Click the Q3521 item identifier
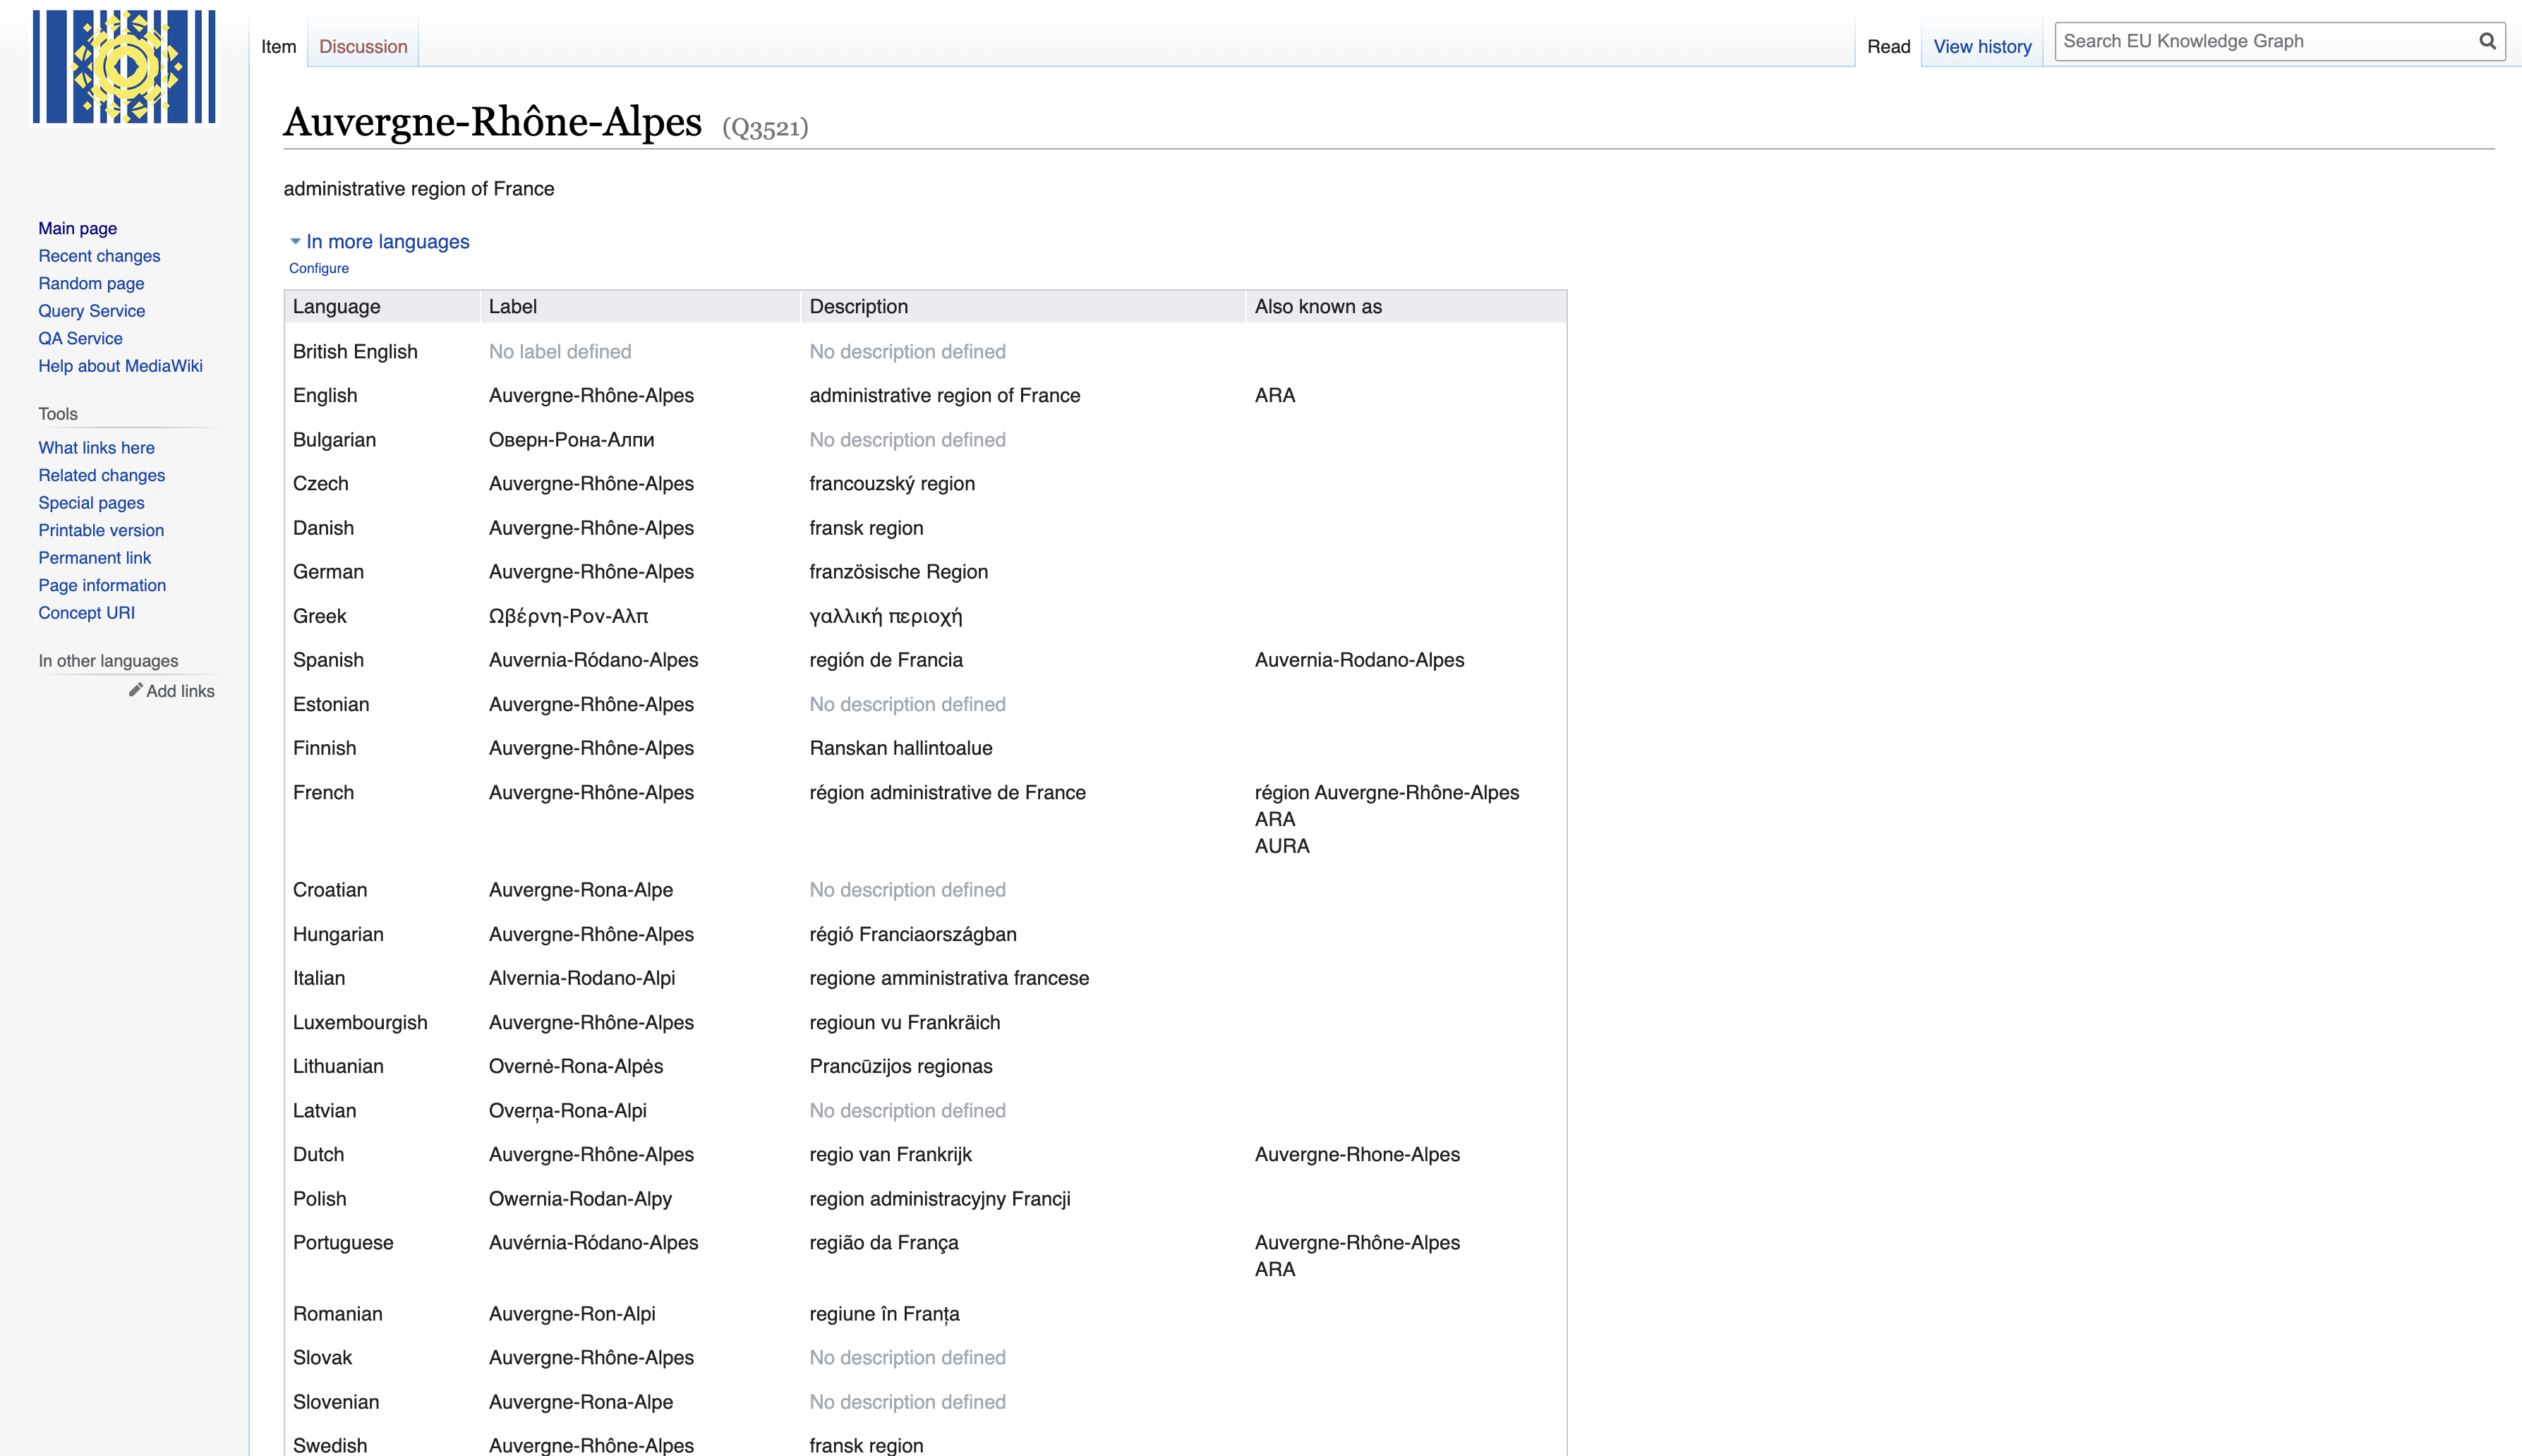This screenshot has height=1456, width=2522. 765,128
